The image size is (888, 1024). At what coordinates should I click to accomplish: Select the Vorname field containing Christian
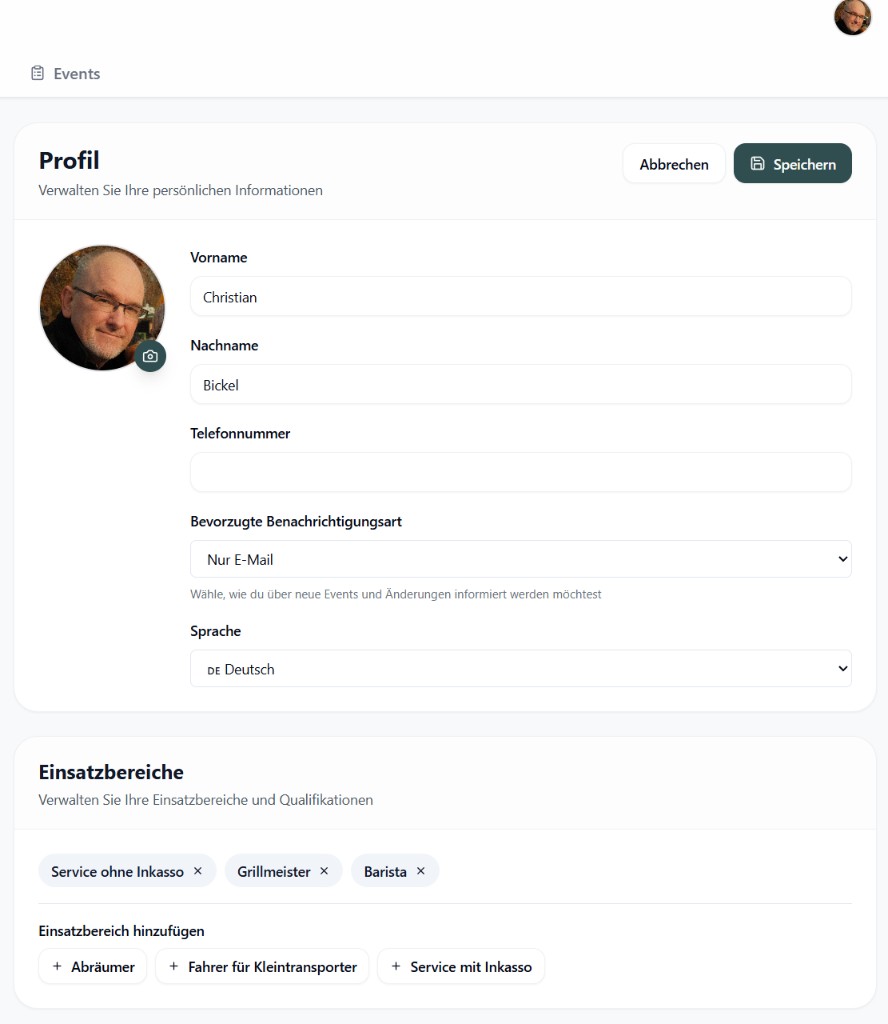pyautogui.click(x=520, y=296)
